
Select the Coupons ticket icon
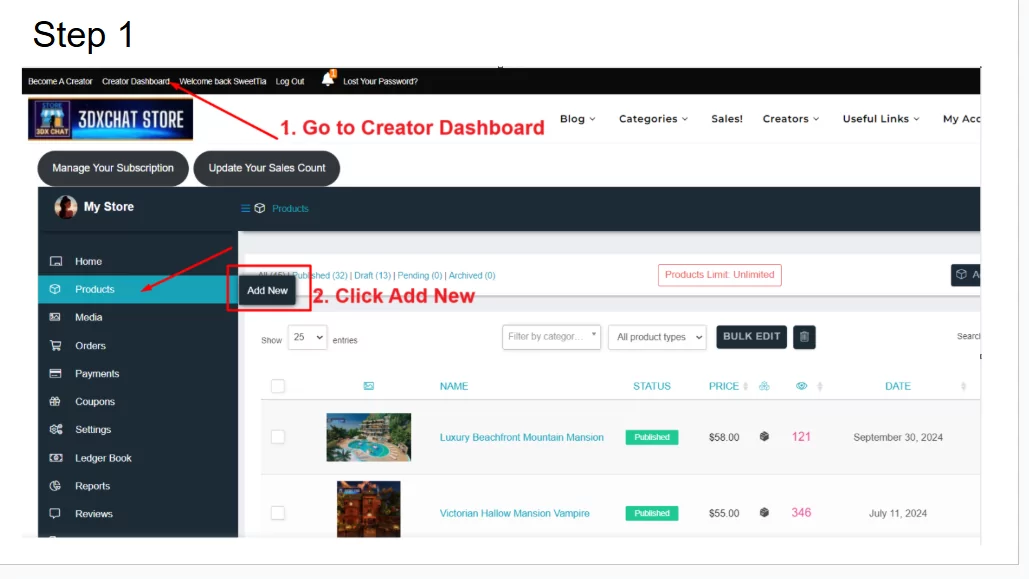(x=57, y=401)
